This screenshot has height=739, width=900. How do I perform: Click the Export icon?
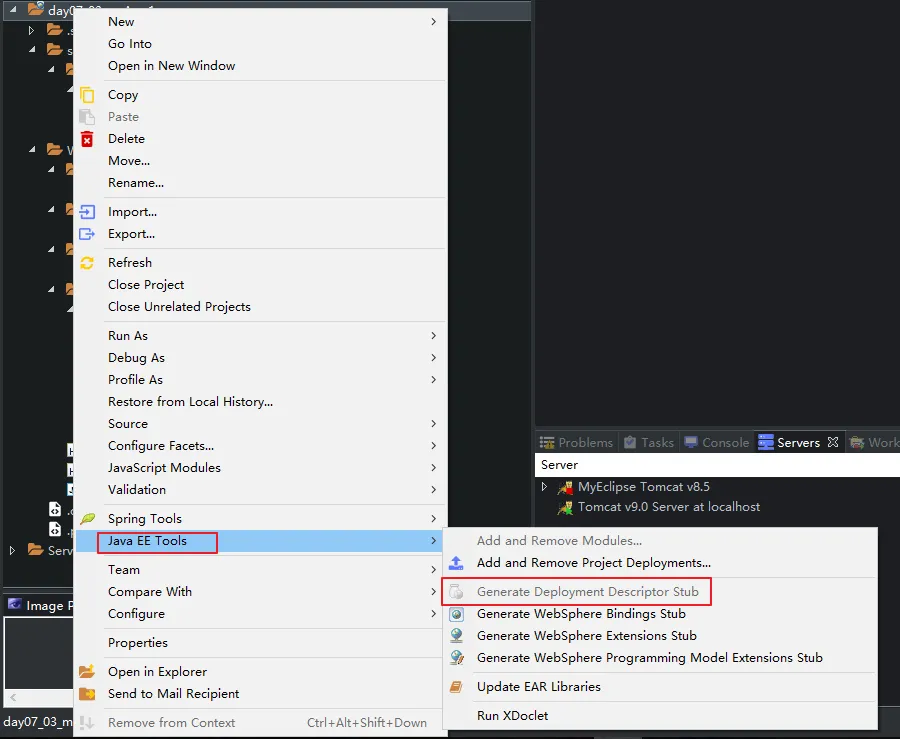pos(87,234)
